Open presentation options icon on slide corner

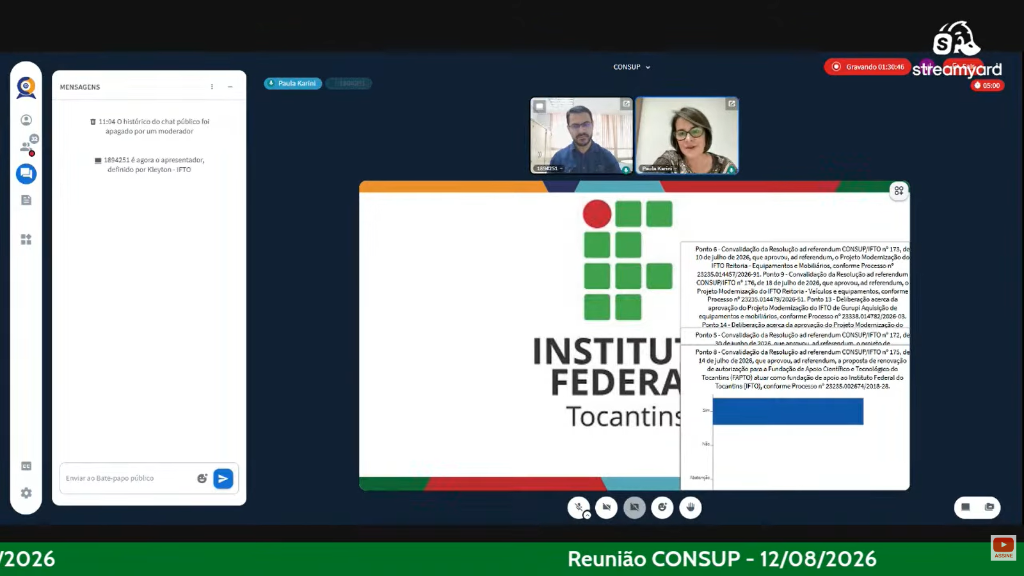[899, 191]
